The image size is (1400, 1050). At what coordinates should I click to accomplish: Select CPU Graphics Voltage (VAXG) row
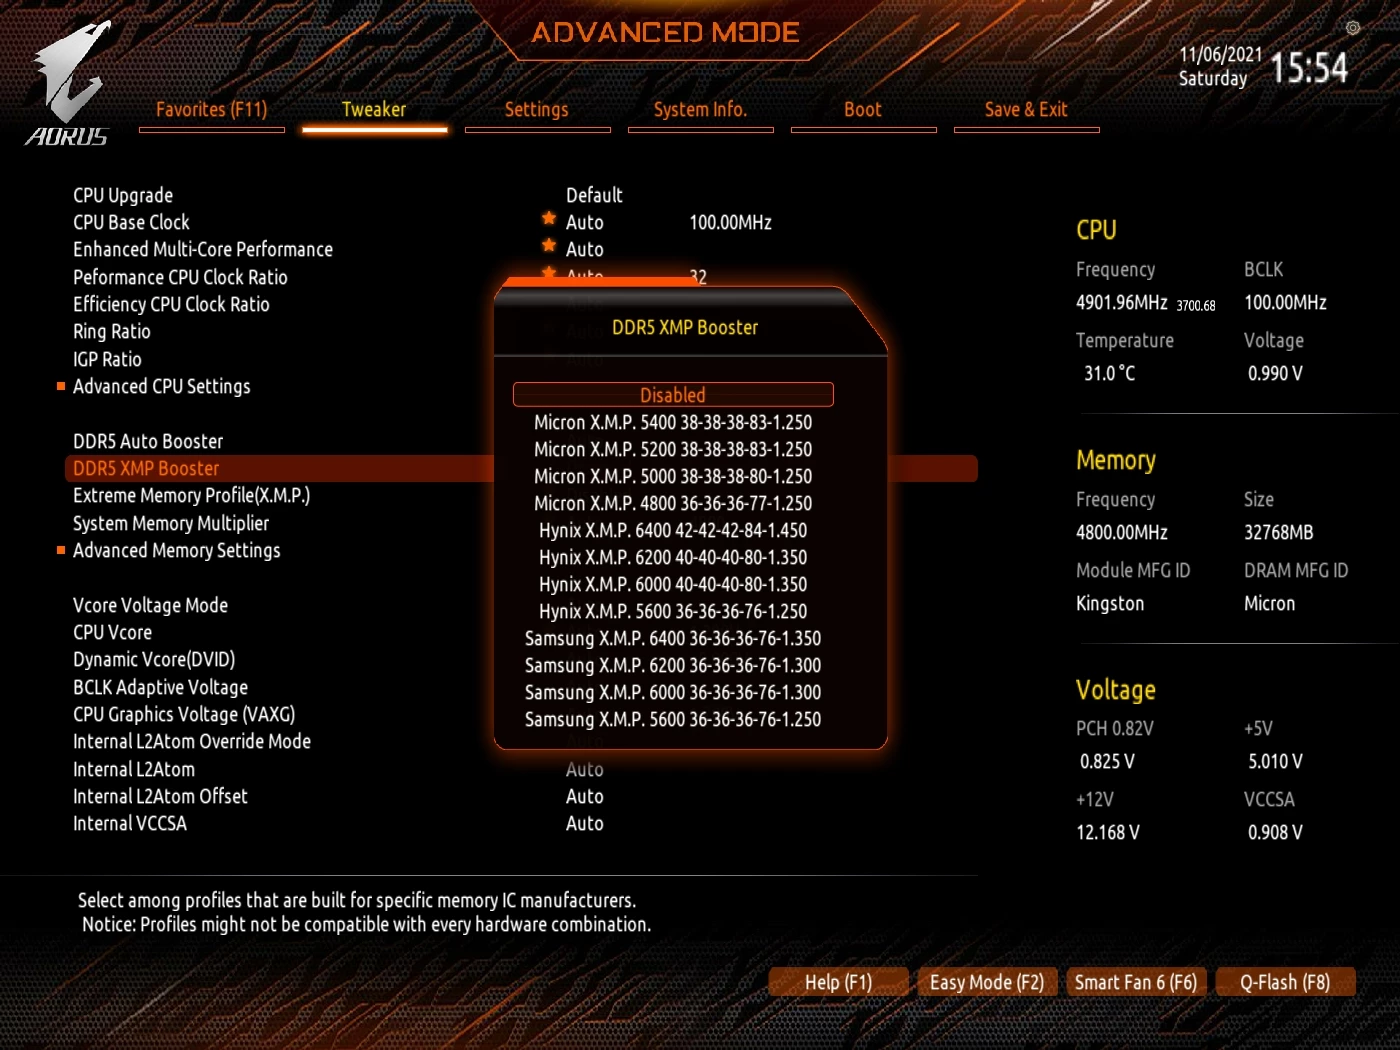184,714
